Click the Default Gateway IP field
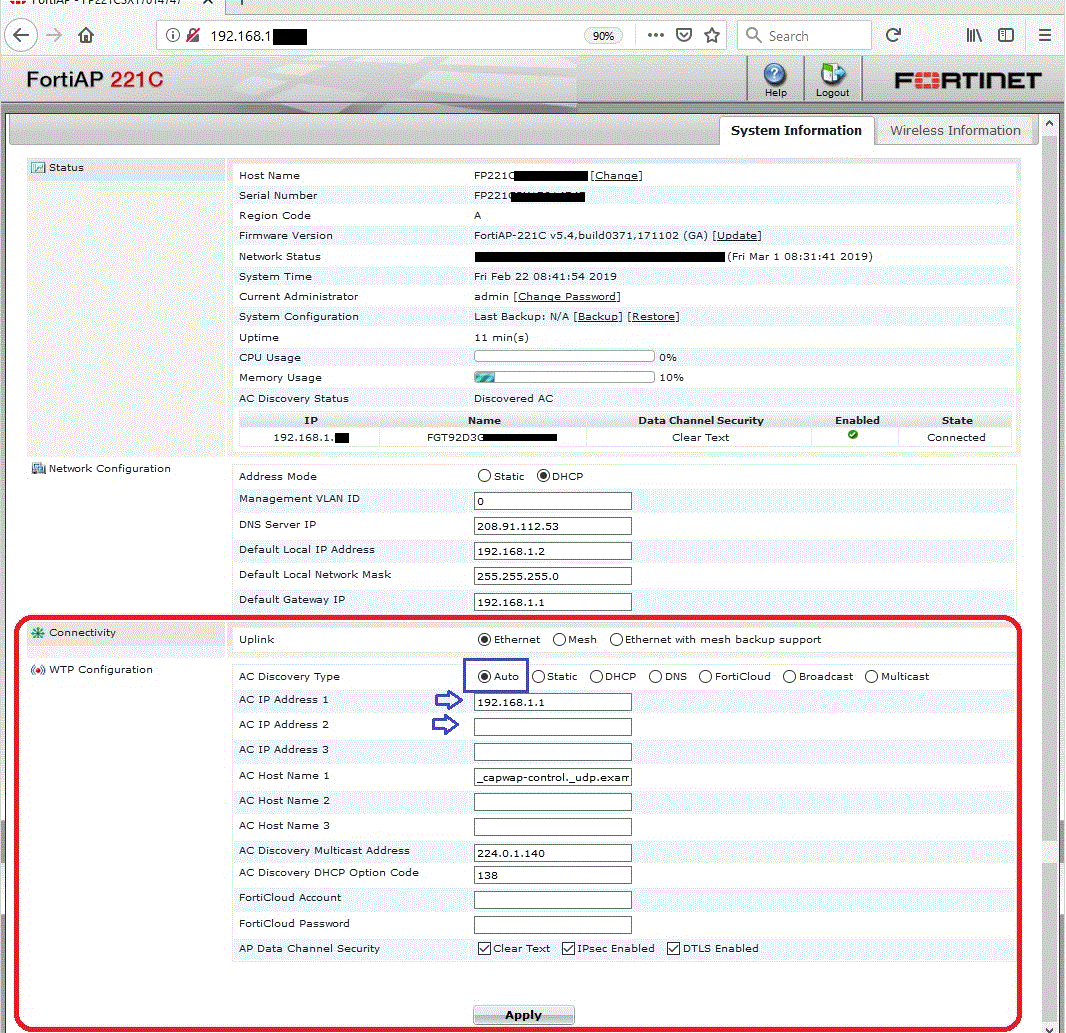 pyautogui.click(x=553, y=602)
